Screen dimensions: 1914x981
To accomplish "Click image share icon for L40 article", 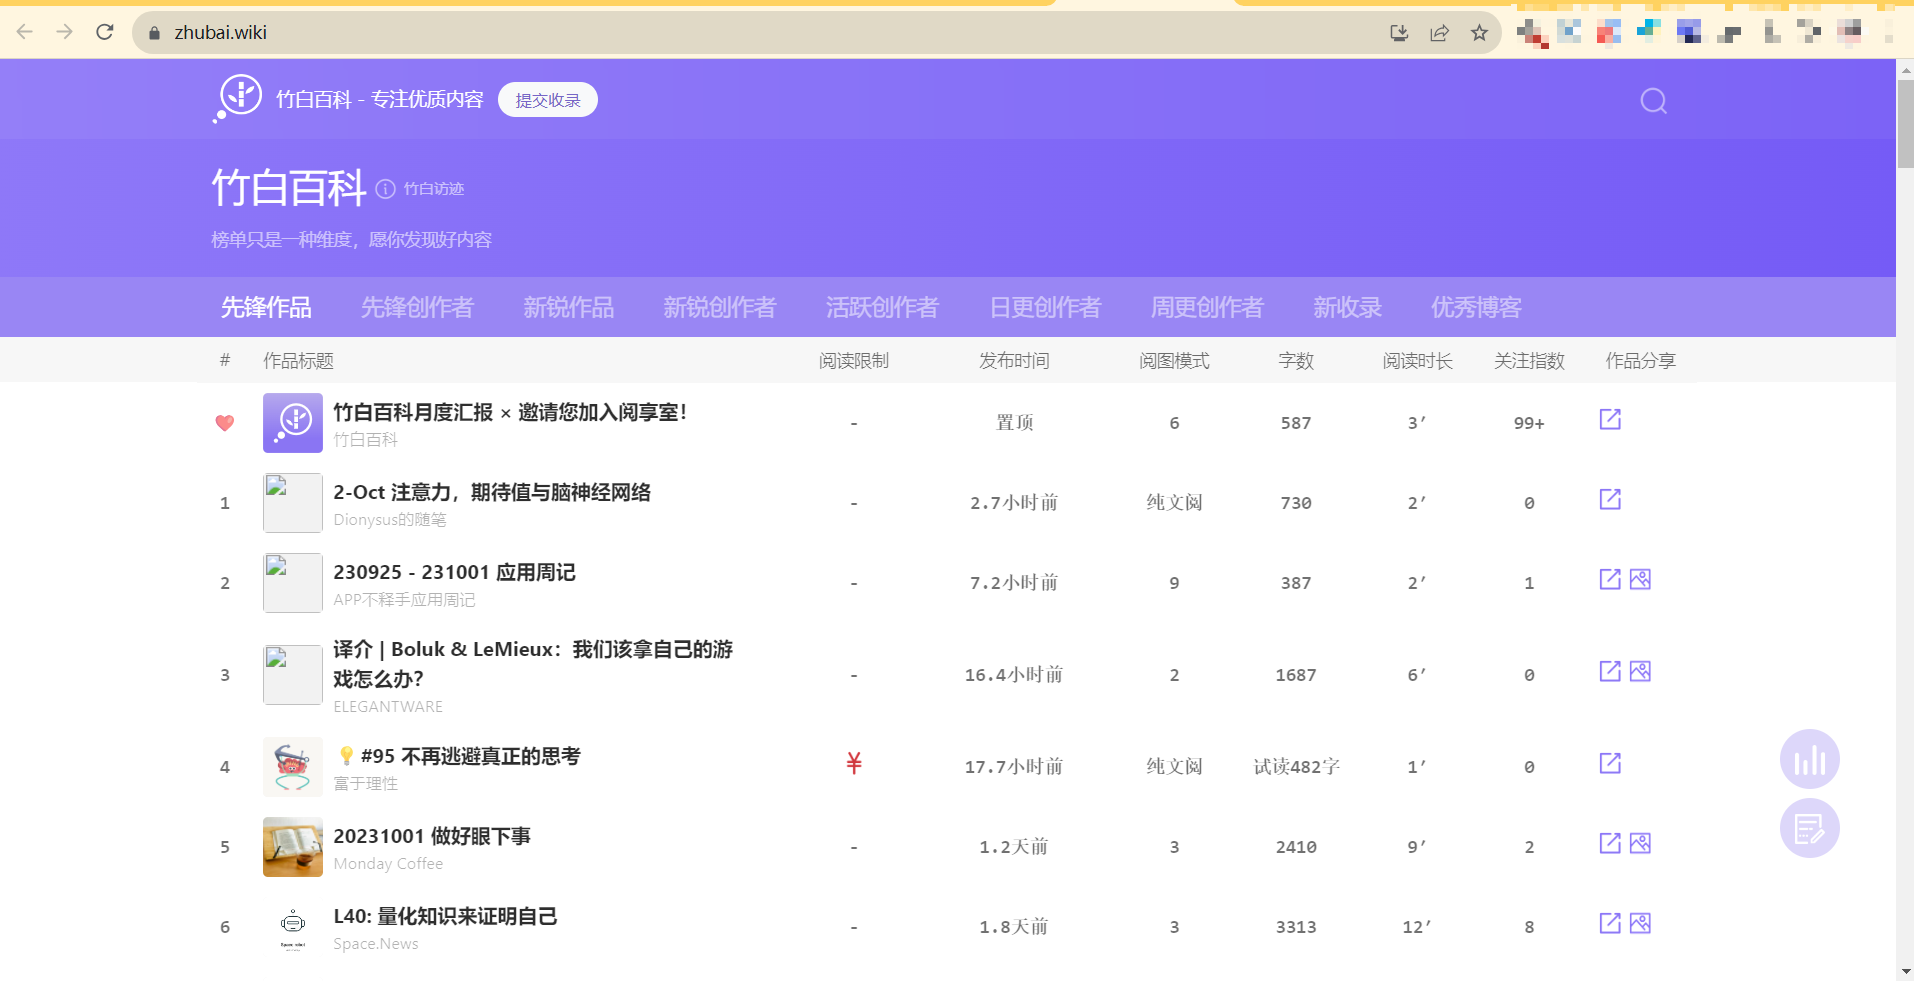I will (1640, 923).
